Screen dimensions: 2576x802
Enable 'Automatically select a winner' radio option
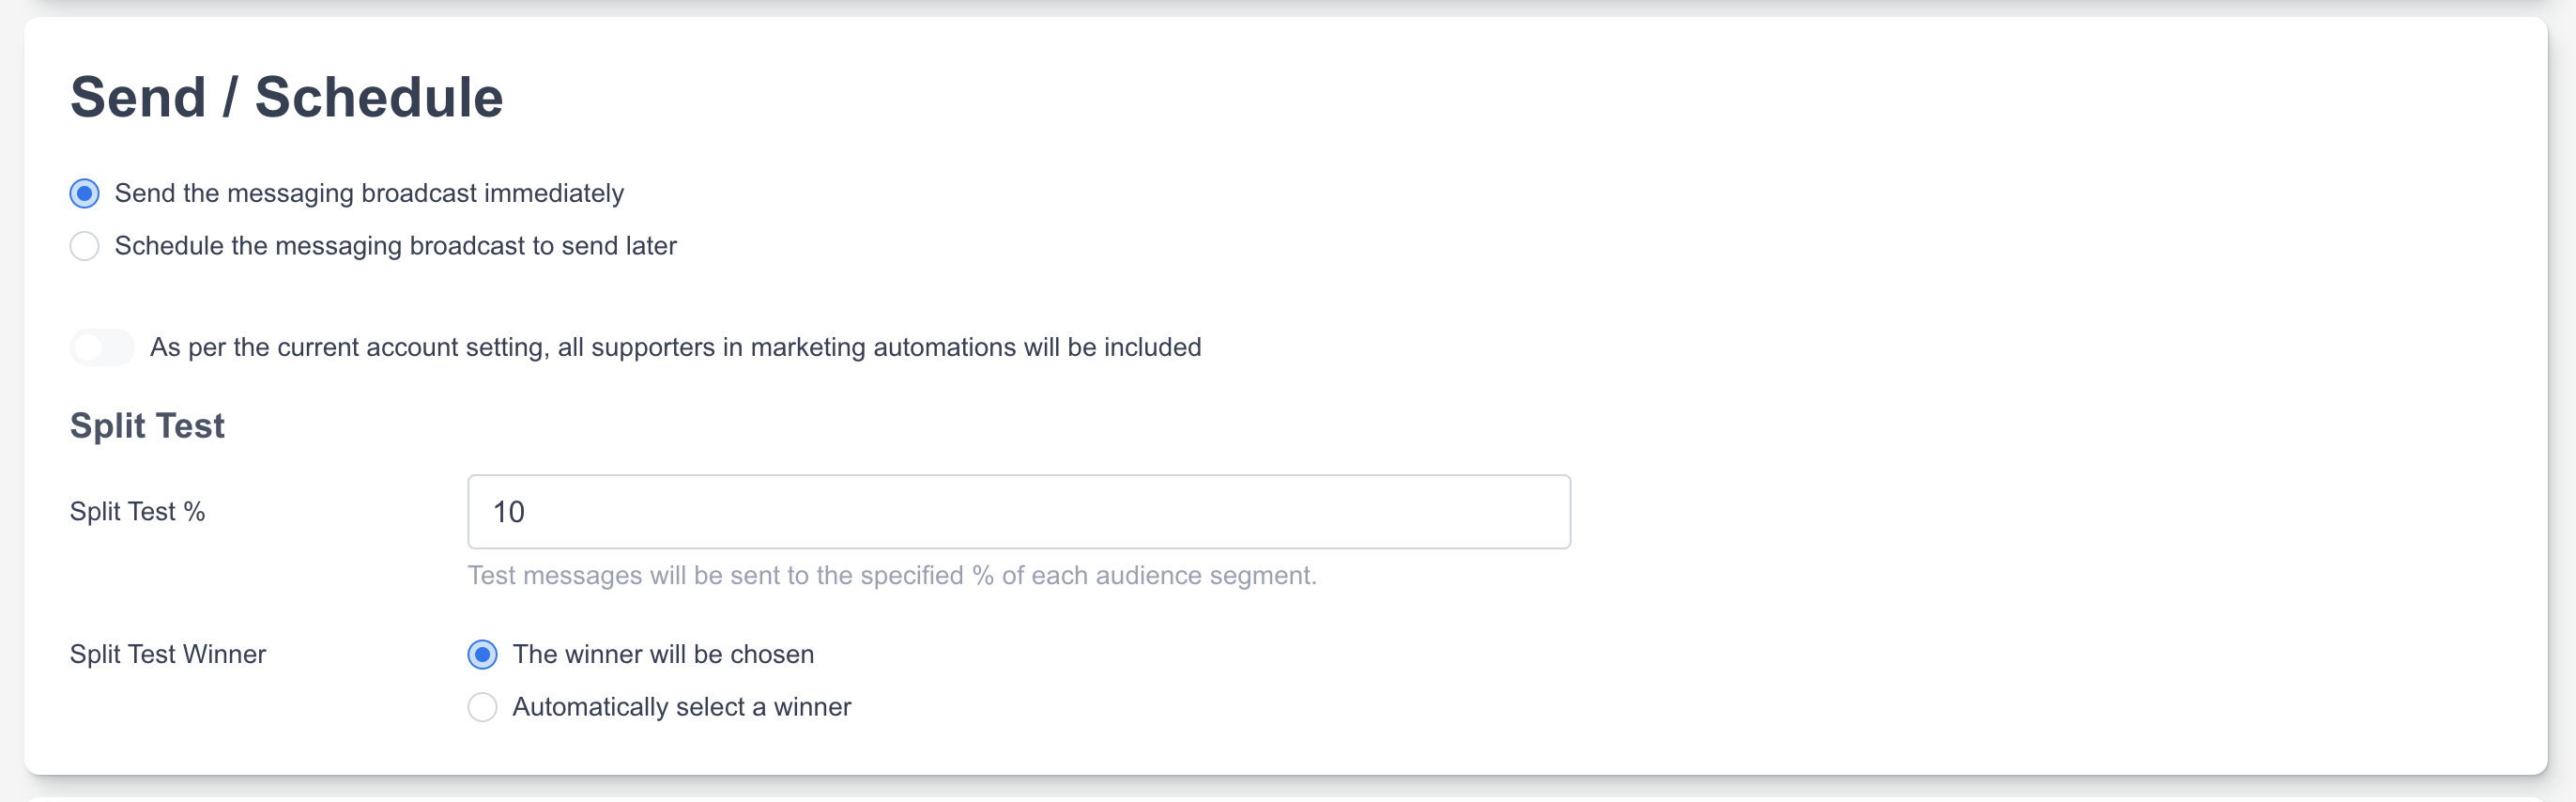point(482,707)
